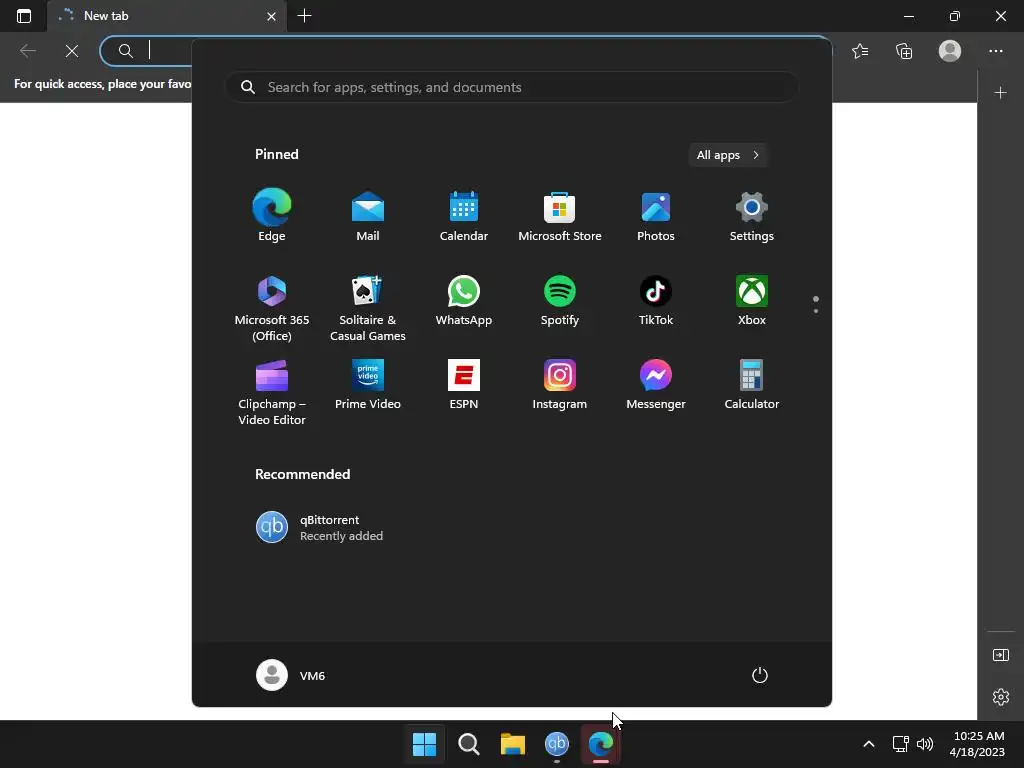
Task: Open Clipchamp Video Editor
Action: click(272, 392)
